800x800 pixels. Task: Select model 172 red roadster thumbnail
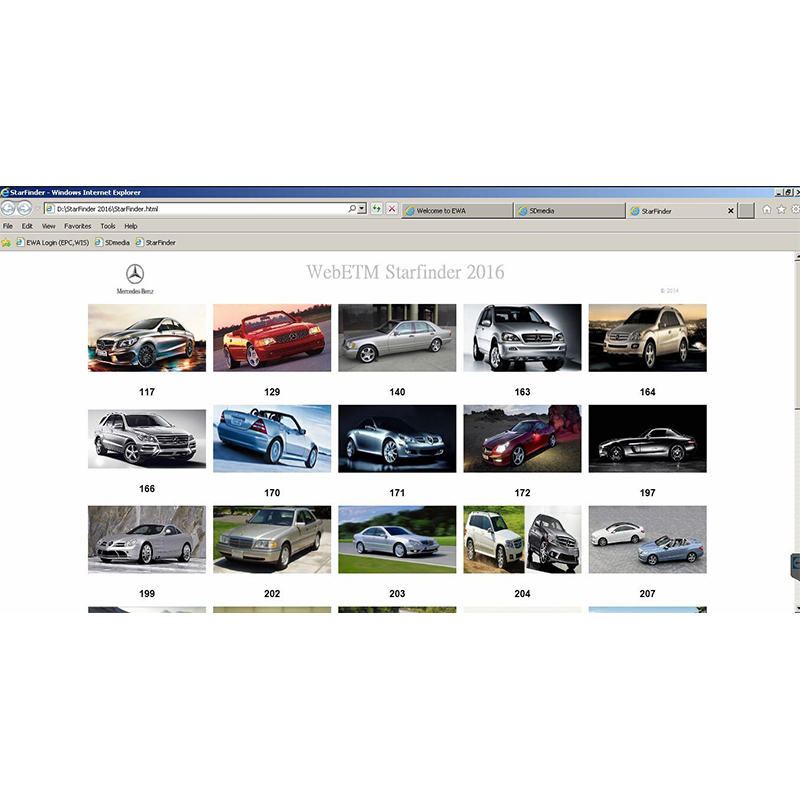(522, 439)
